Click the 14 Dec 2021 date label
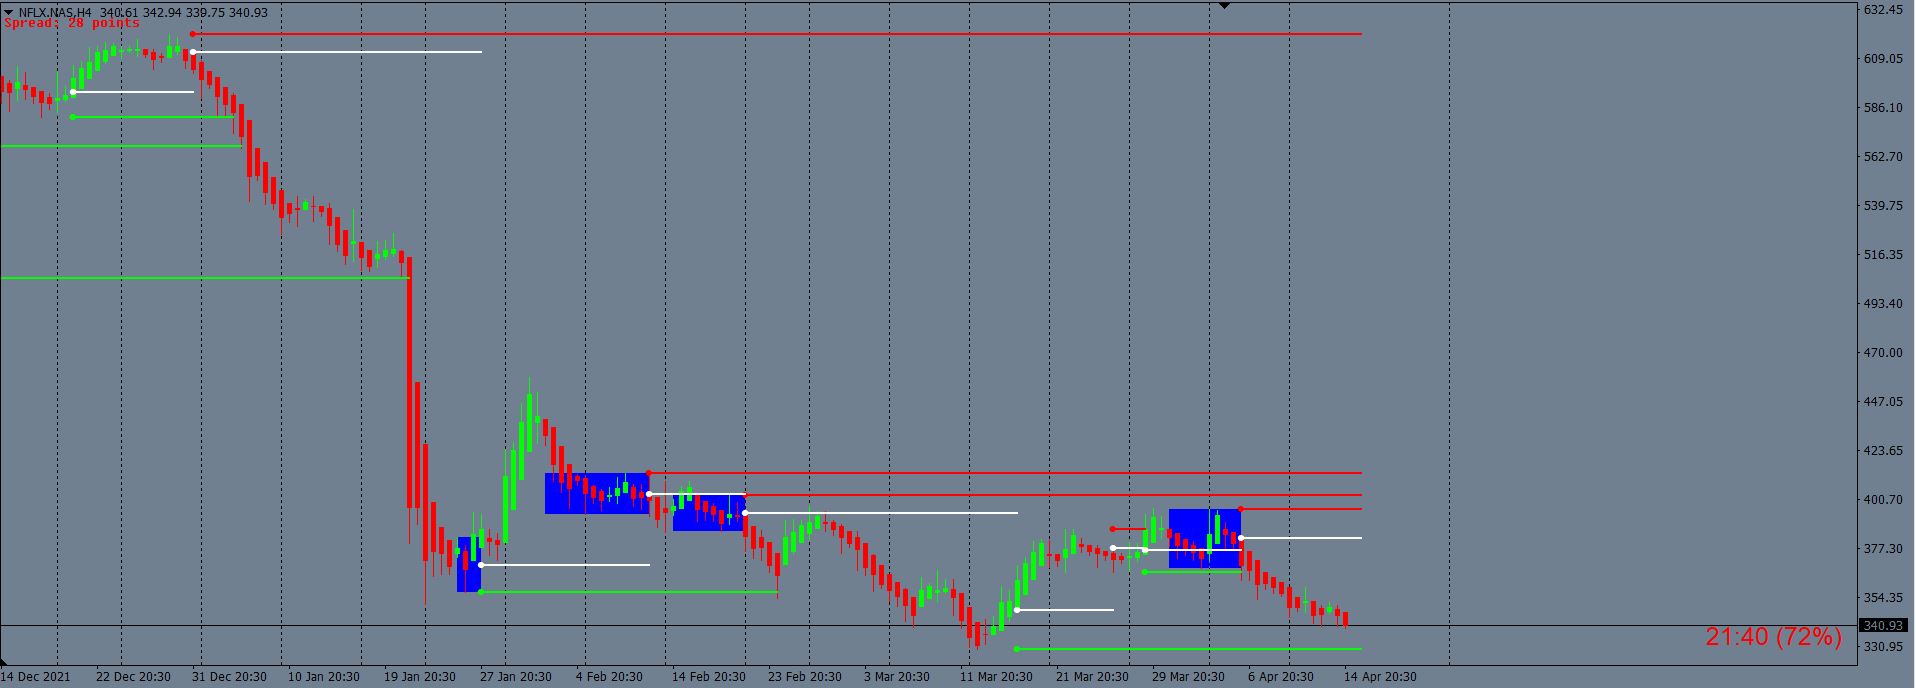The image size is (1916, 688). tap(36, 677)
